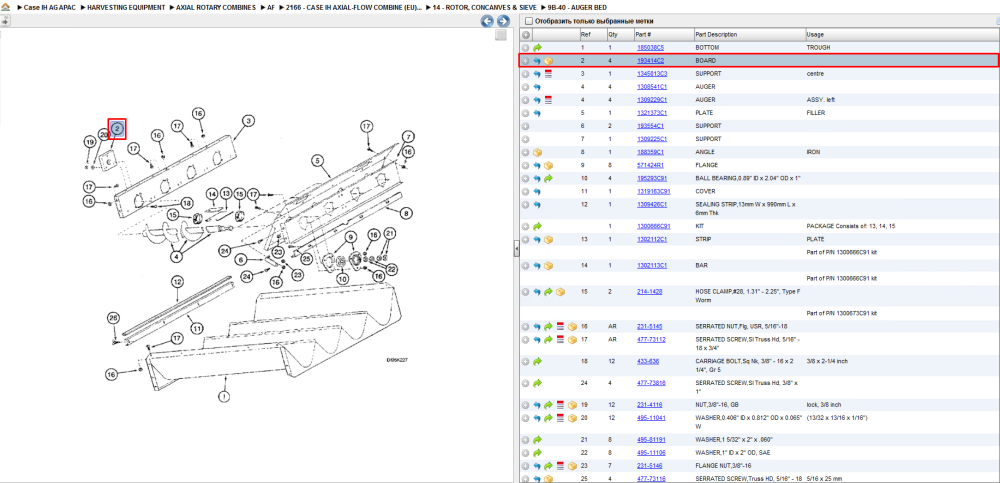Click green arrow icon in BOTTOM row

537,48
